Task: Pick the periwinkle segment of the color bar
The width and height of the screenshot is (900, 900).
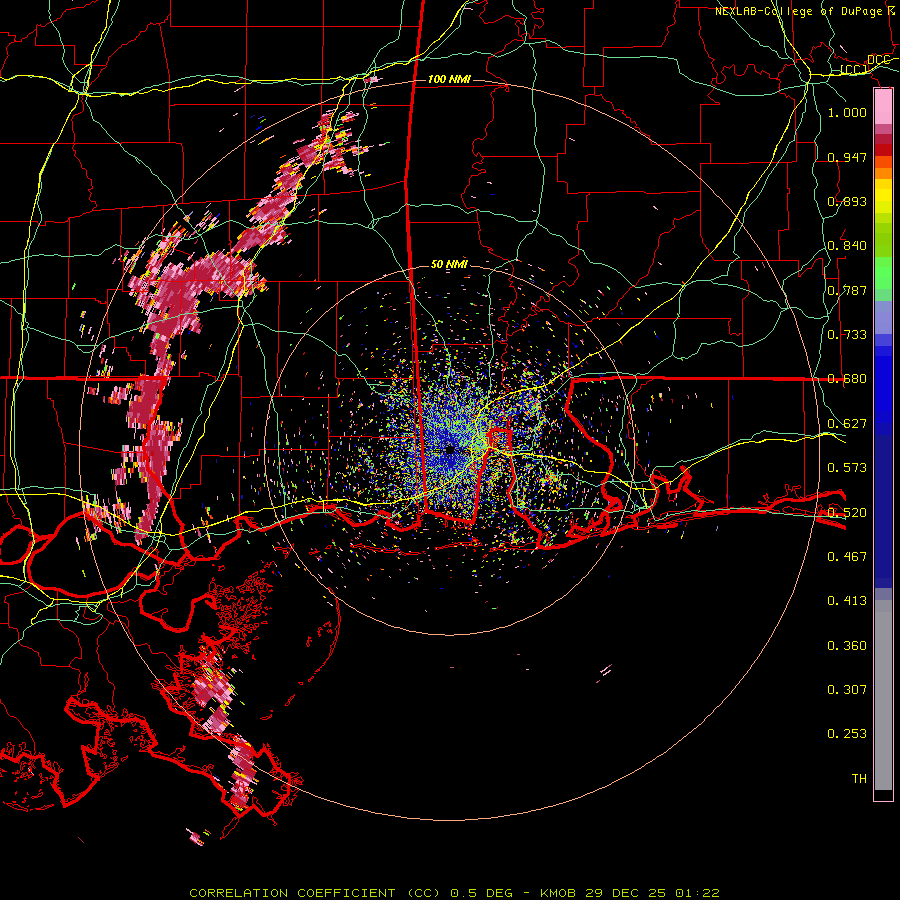Action: click(883, 317)
